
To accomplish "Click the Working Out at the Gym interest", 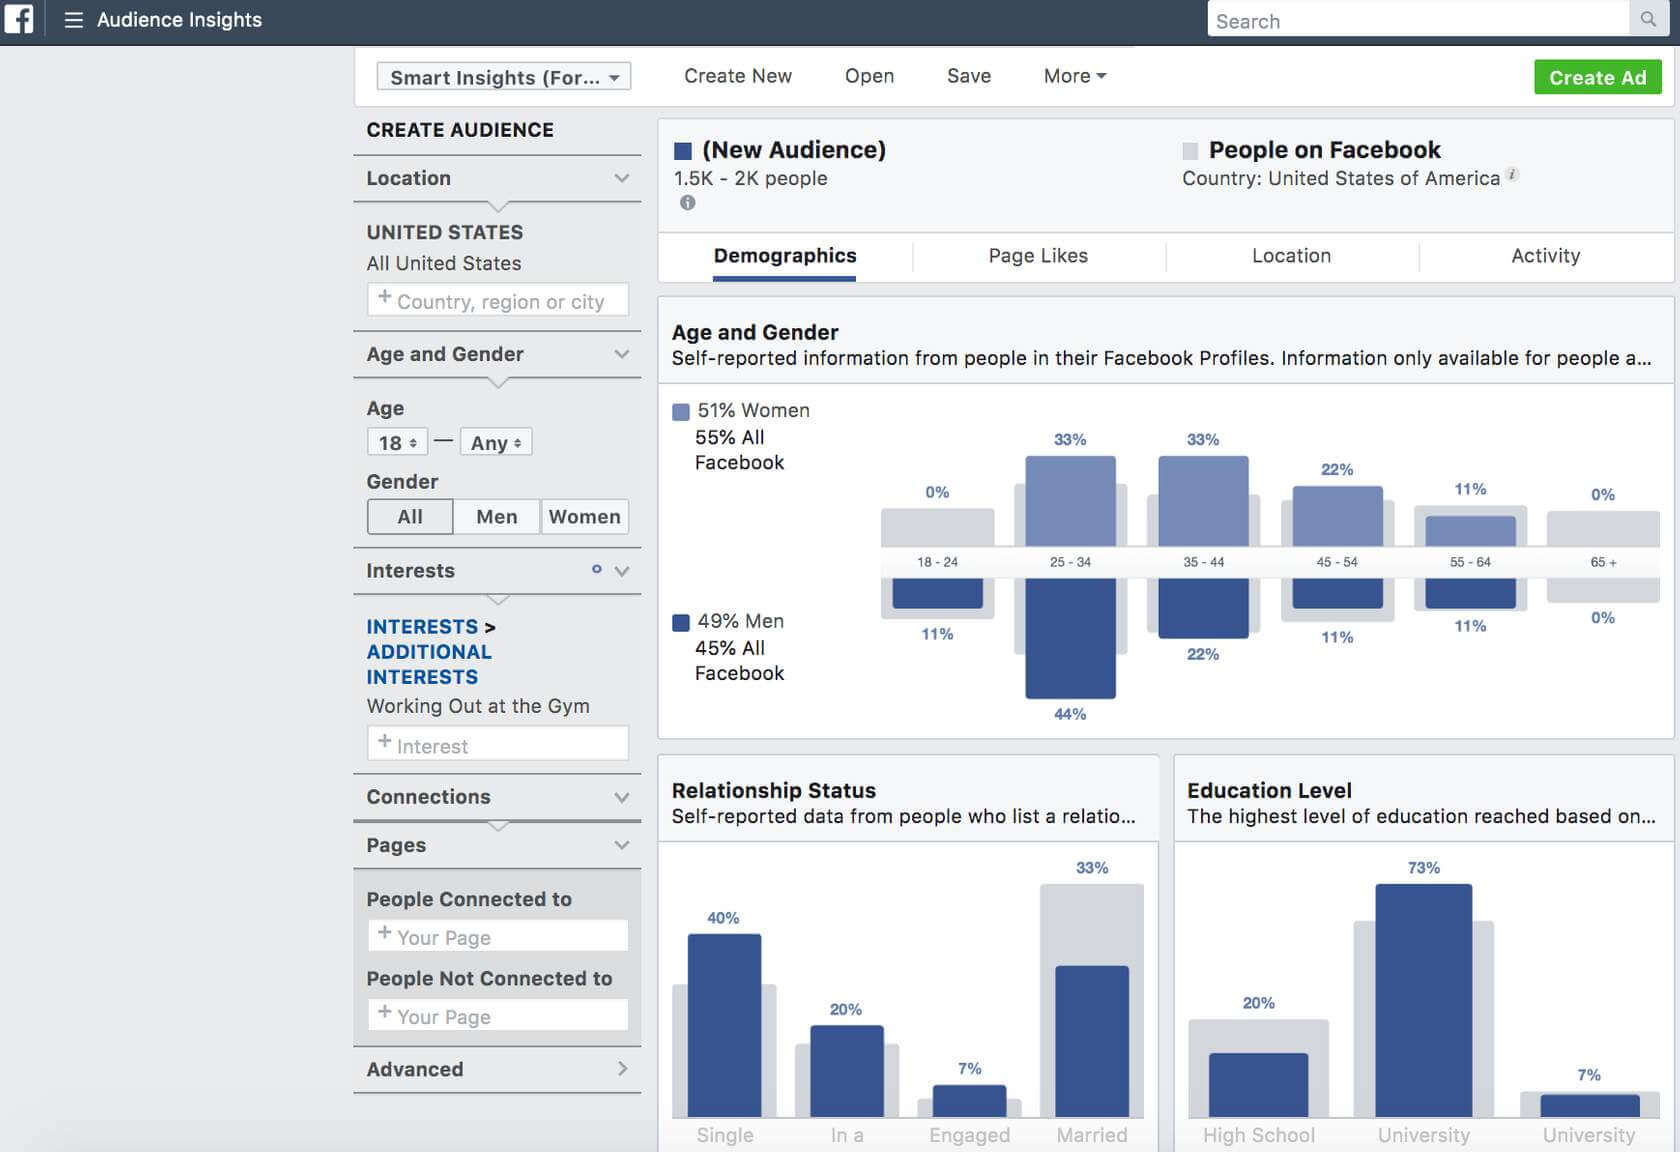I will click(x=478, y=706).
